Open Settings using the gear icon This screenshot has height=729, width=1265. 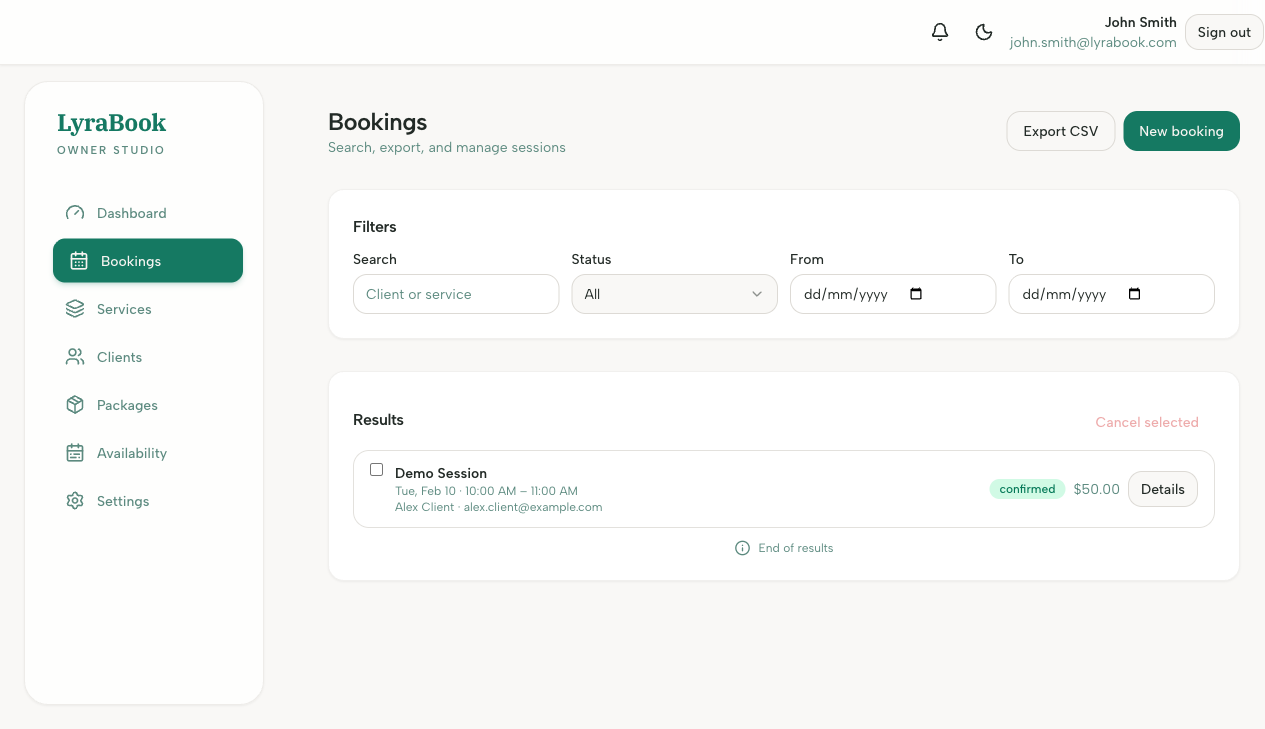[74, 500]
